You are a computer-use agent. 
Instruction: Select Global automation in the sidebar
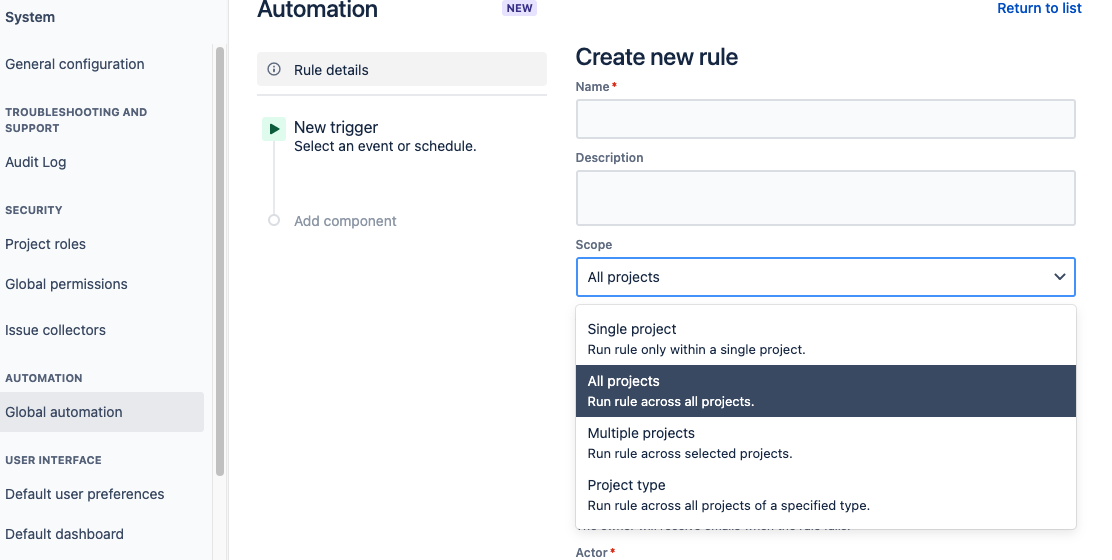tap(64, 412)
